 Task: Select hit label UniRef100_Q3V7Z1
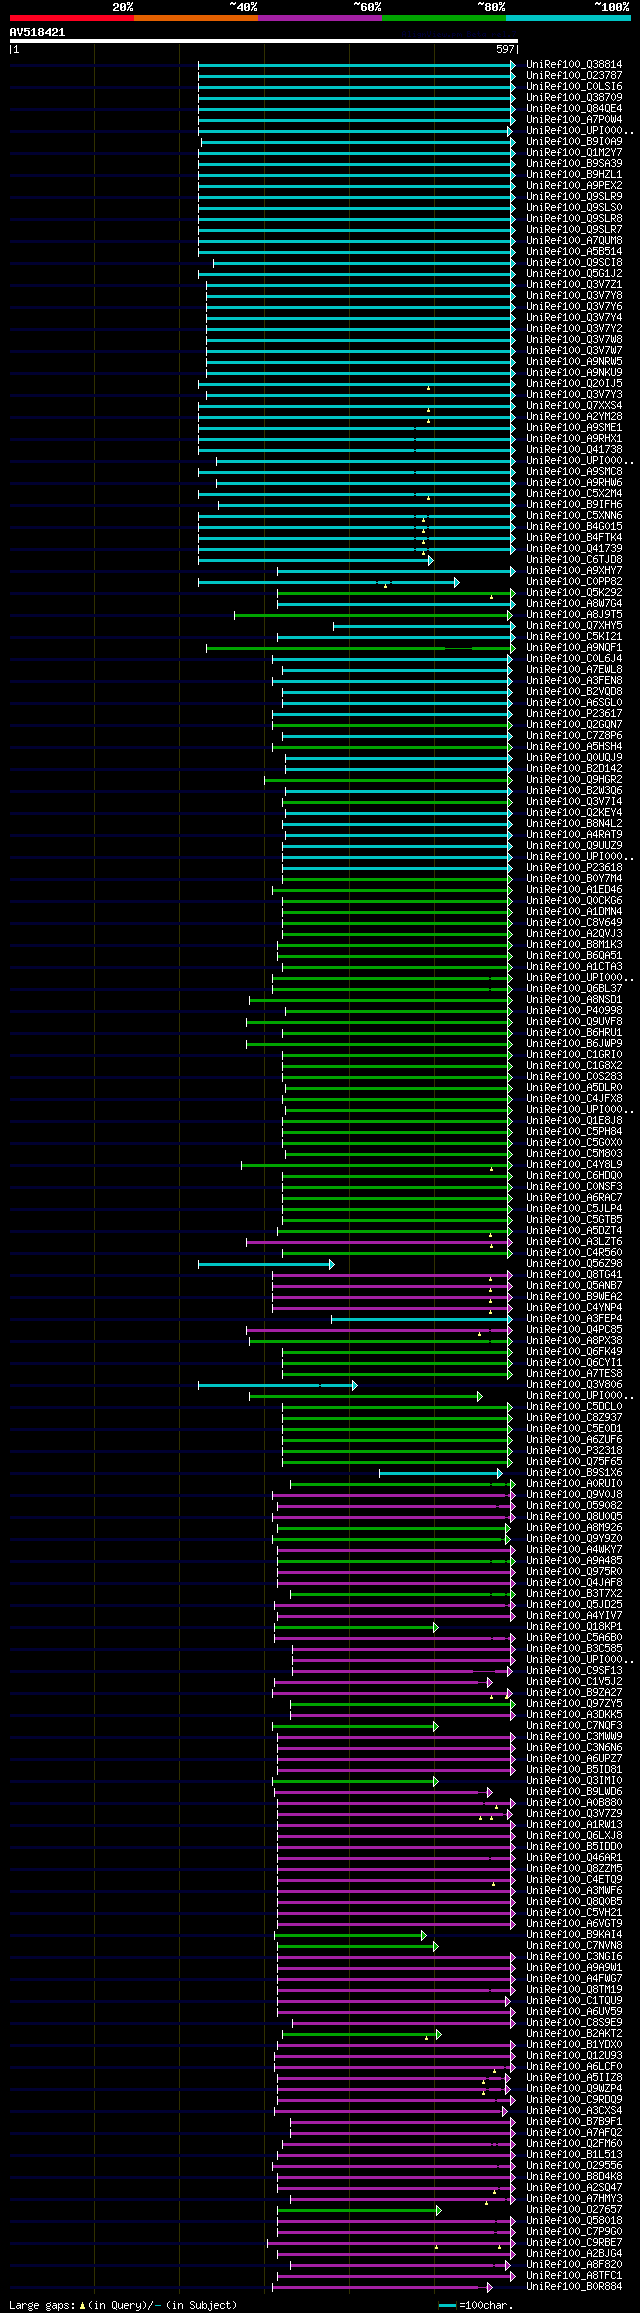(574, 285)
